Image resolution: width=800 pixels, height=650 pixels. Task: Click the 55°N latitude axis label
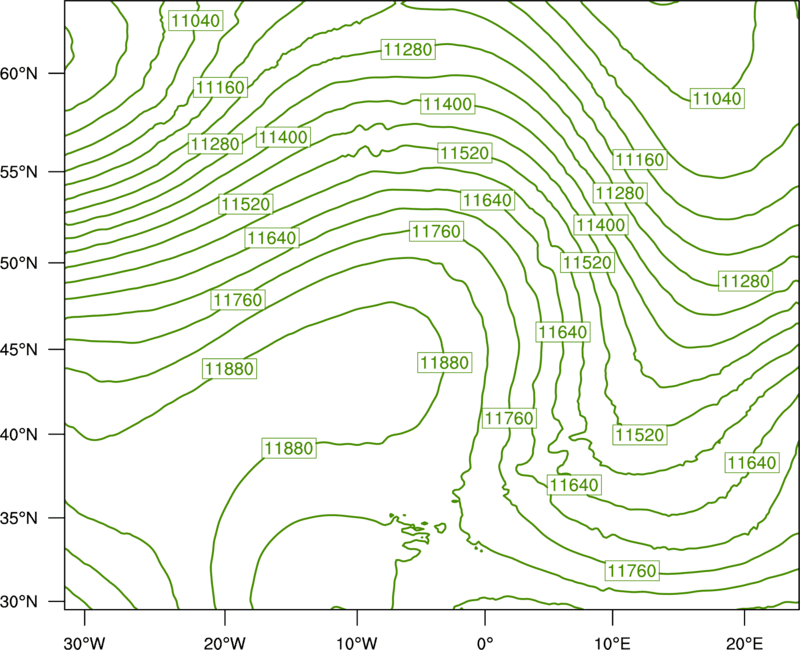click(19, 172)
